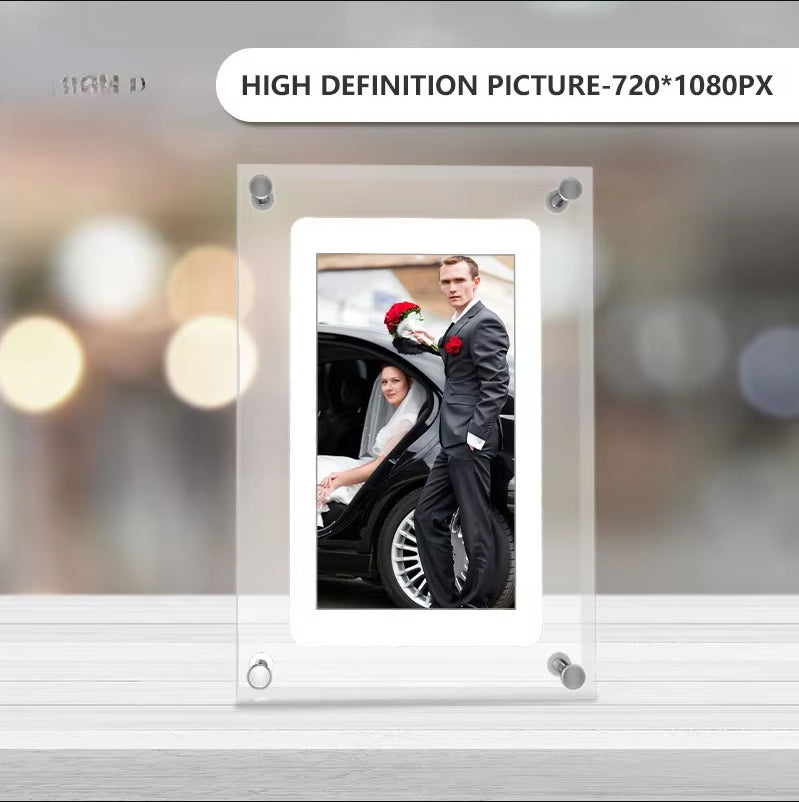Click the large yellow bokeh light at left edge
This screenshot has width=799, height=802.
tap(38, 364)
